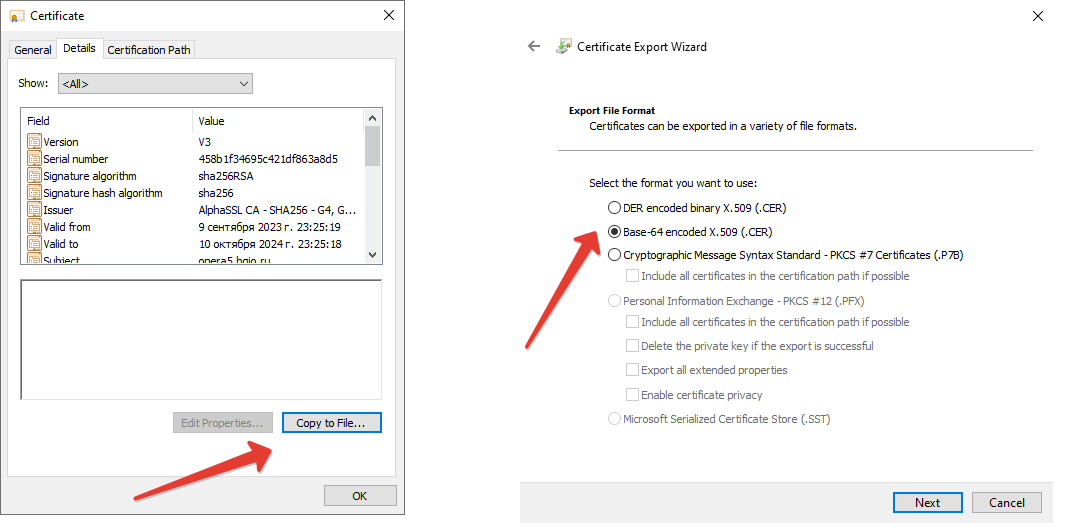Click the Valid from field icon
Image resolution: width=1080 pixels, height=527 pixels.
pyautogui.click(x=34, y=227)
